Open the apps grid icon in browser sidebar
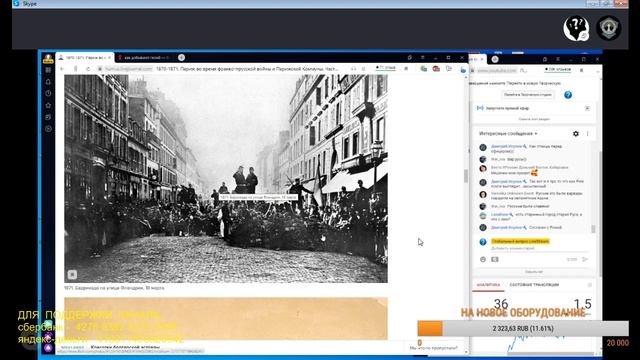 pyautogui.click(x=48, y=70)
